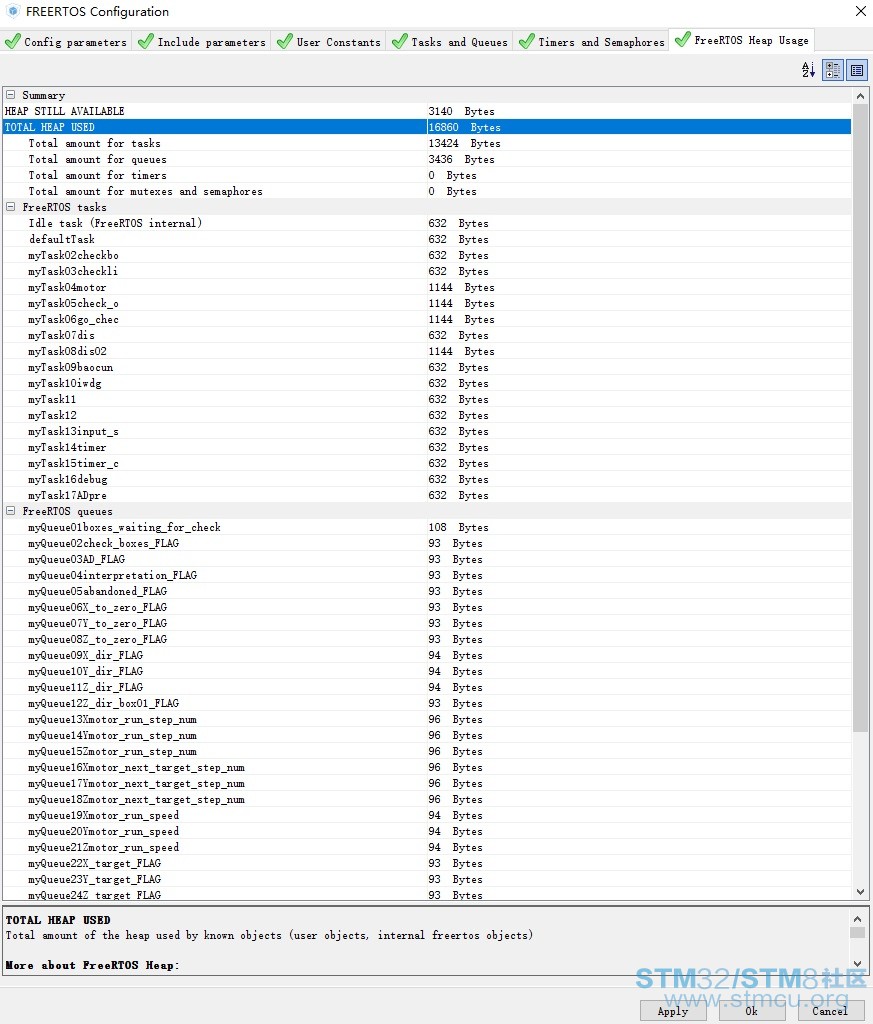
Task: Select the myTask16debug row
Action: click(x=427, y=479)
